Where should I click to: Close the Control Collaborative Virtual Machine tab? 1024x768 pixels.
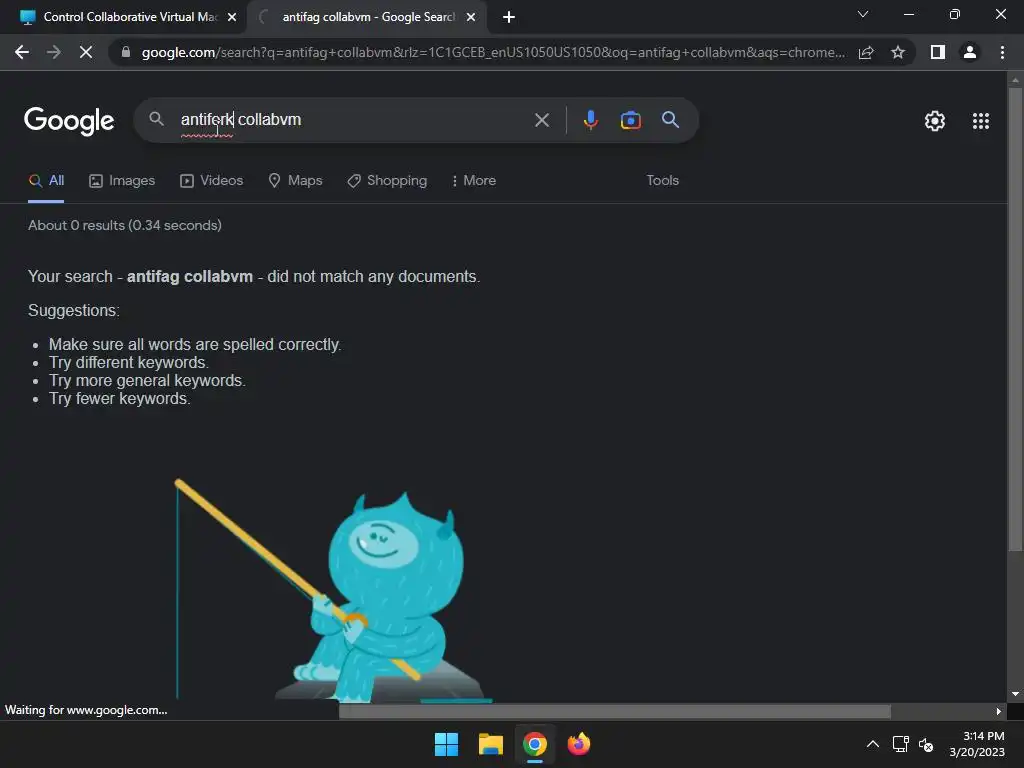(232, 18)
